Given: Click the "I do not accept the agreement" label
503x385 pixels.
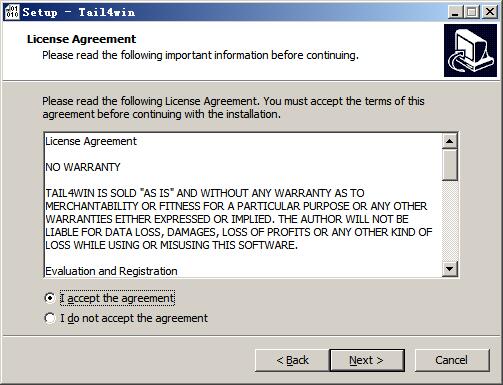Looking at the screenshot, I should 134,318.
